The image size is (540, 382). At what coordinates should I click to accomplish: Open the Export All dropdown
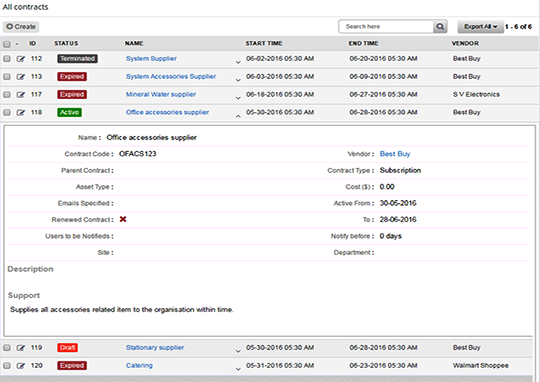tap(480, 27)
